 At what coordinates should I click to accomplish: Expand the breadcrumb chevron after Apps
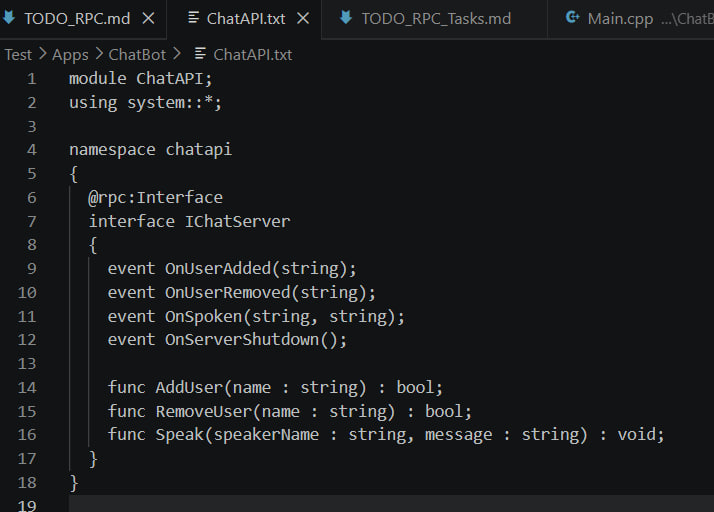coord(99,54)
